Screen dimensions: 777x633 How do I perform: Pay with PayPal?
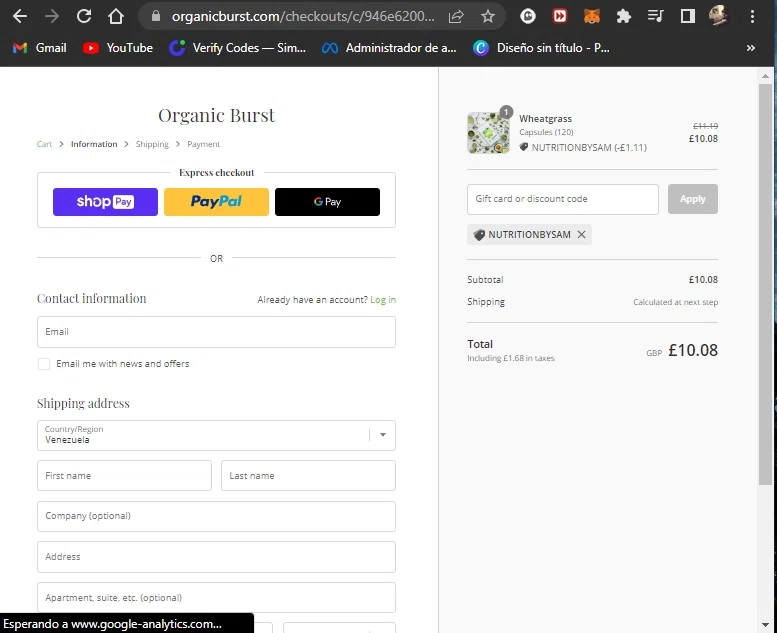[217, 202]
